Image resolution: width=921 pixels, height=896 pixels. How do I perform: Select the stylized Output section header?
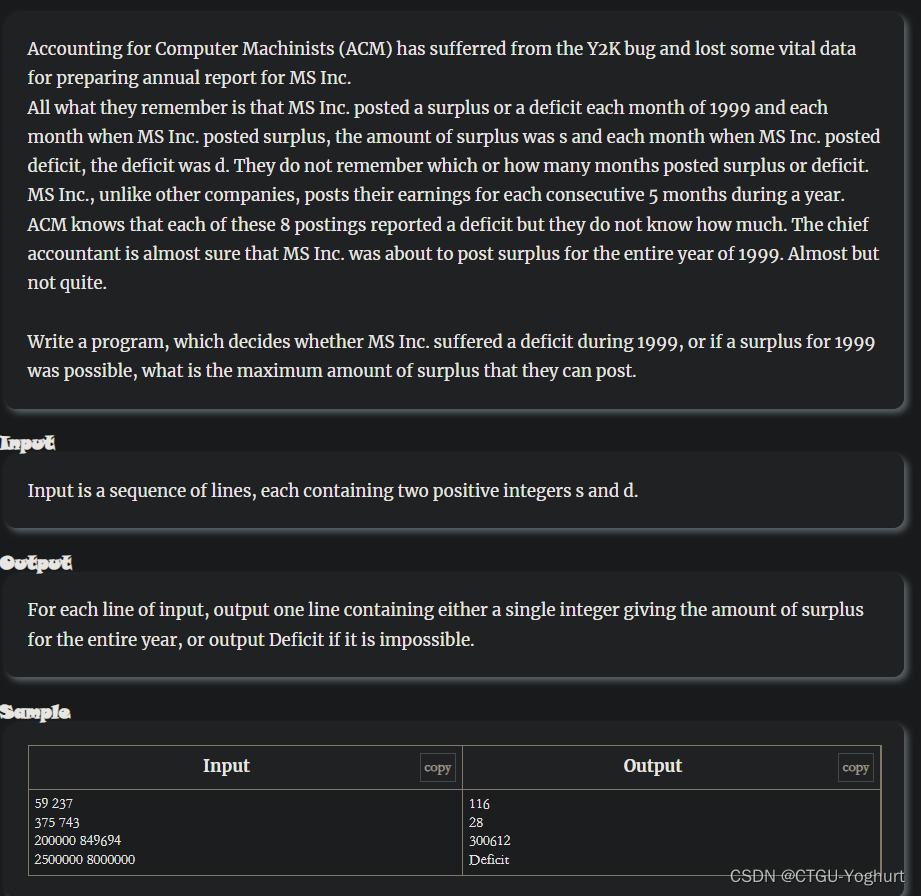[x=37, y=562]
